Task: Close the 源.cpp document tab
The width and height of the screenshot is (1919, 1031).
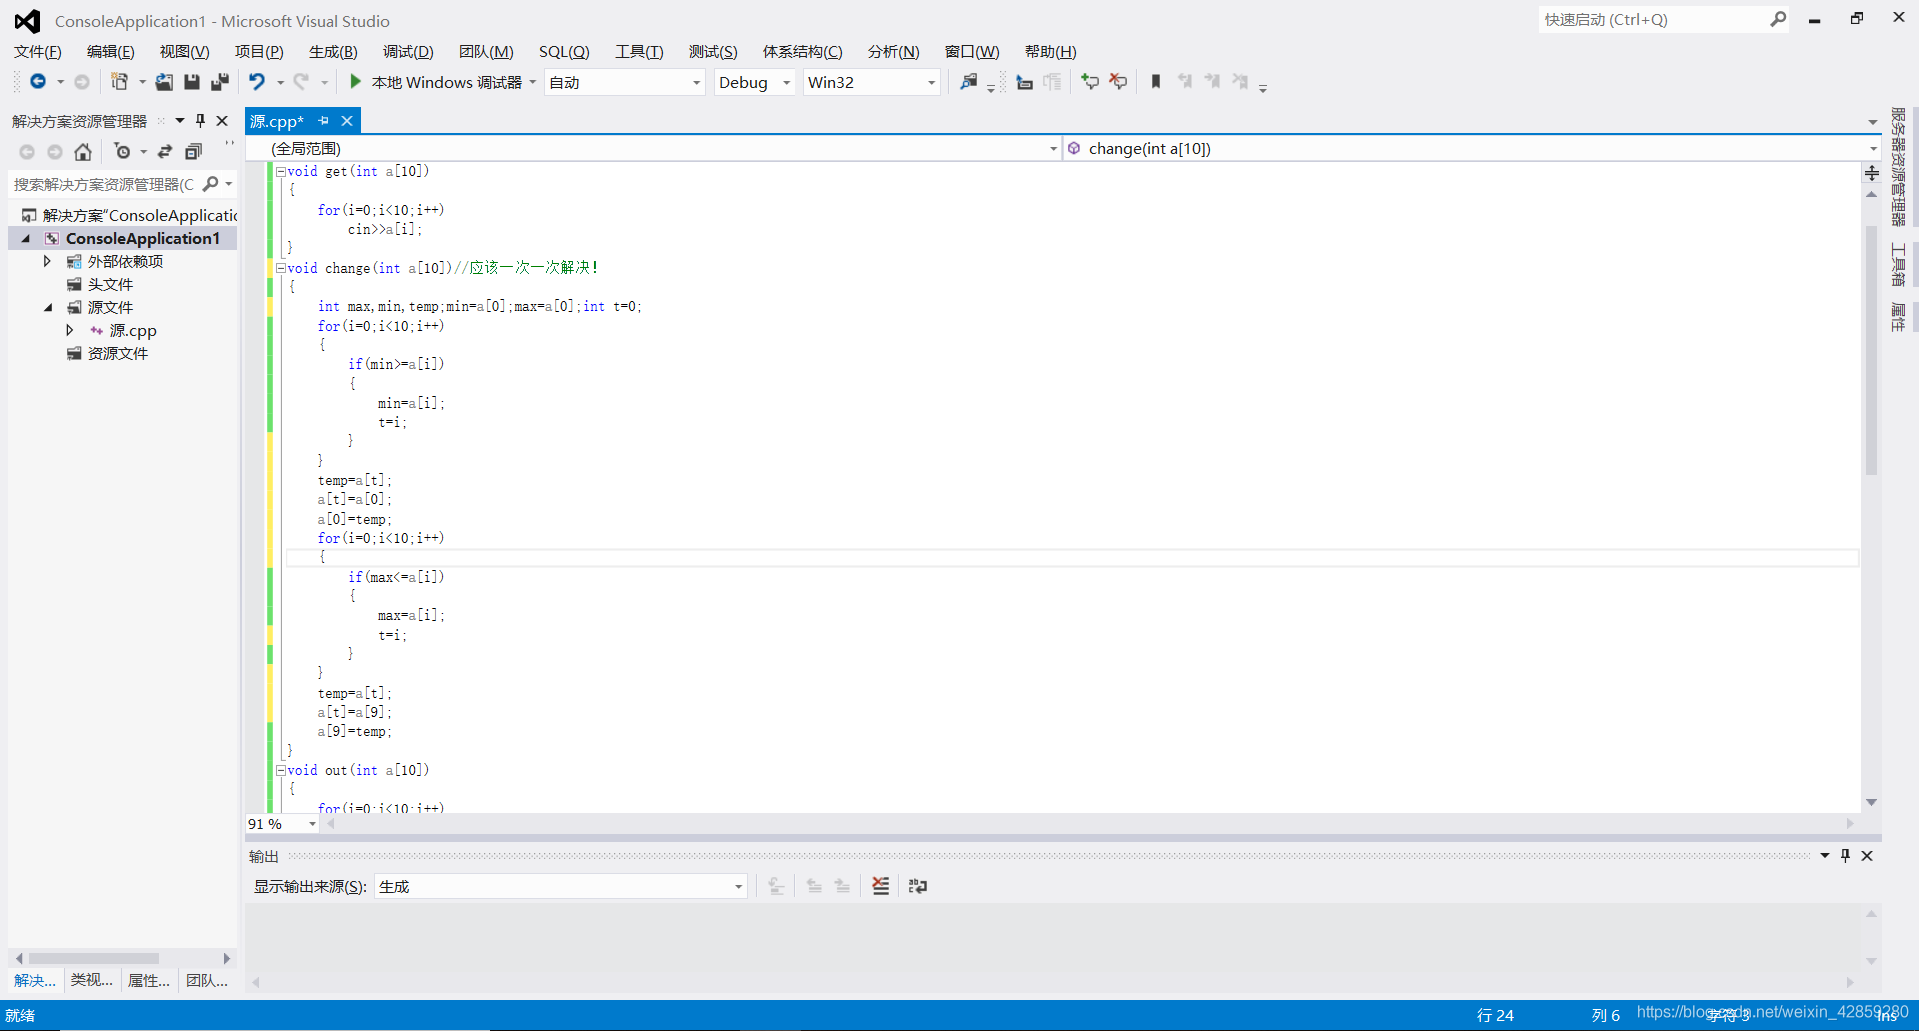Action: click(347, 121)
